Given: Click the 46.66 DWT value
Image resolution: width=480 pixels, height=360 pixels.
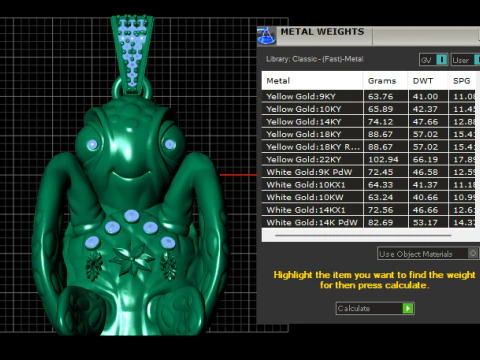Looking at the screenshot, I should click(425, 210).
